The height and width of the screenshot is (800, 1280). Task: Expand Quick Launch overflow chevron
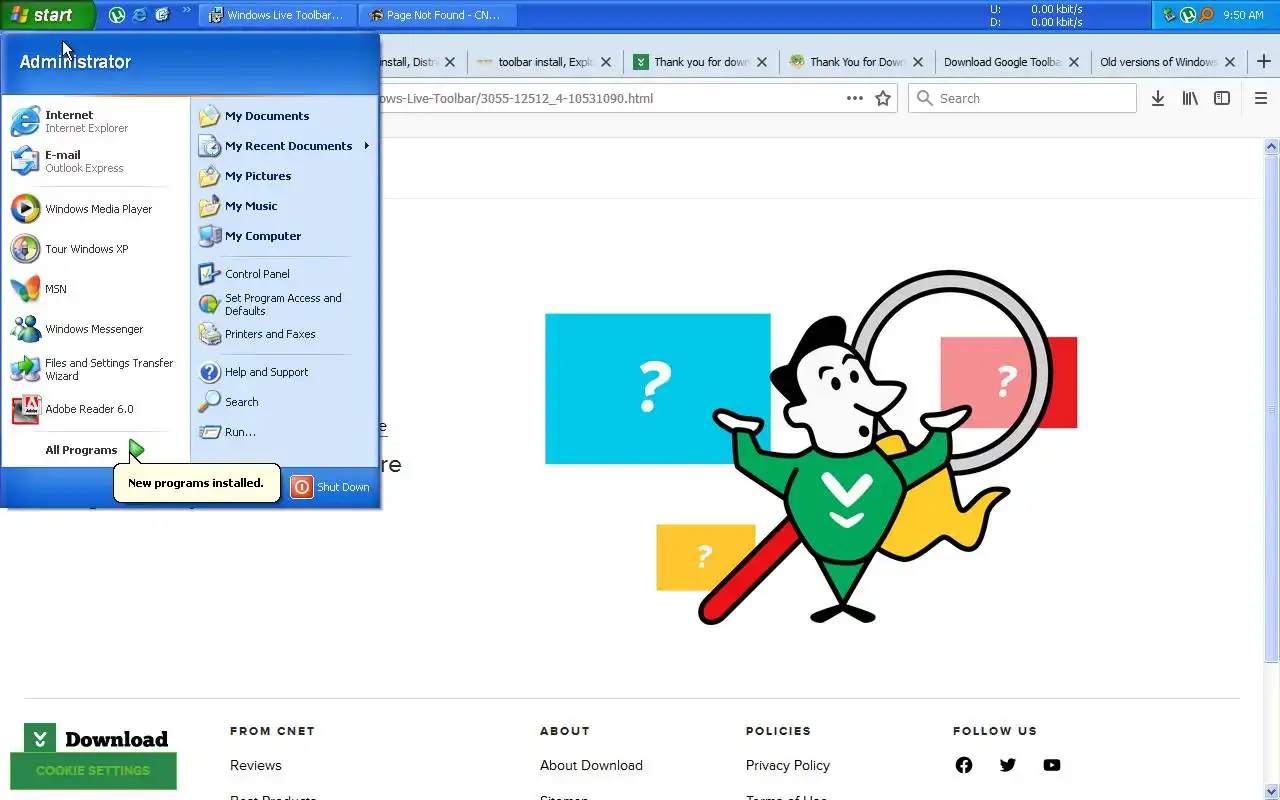(186, 12)
